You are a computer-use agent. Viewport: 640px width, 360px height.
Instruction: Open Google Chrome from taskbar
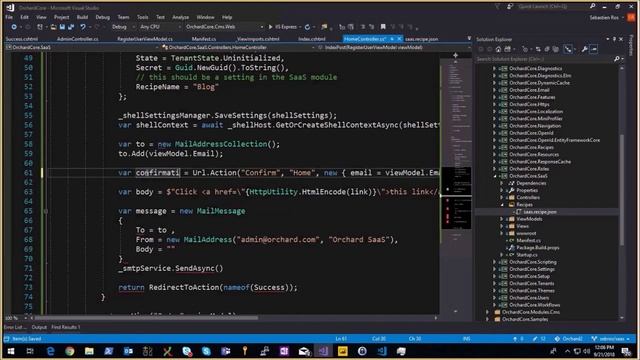[70, 351]
